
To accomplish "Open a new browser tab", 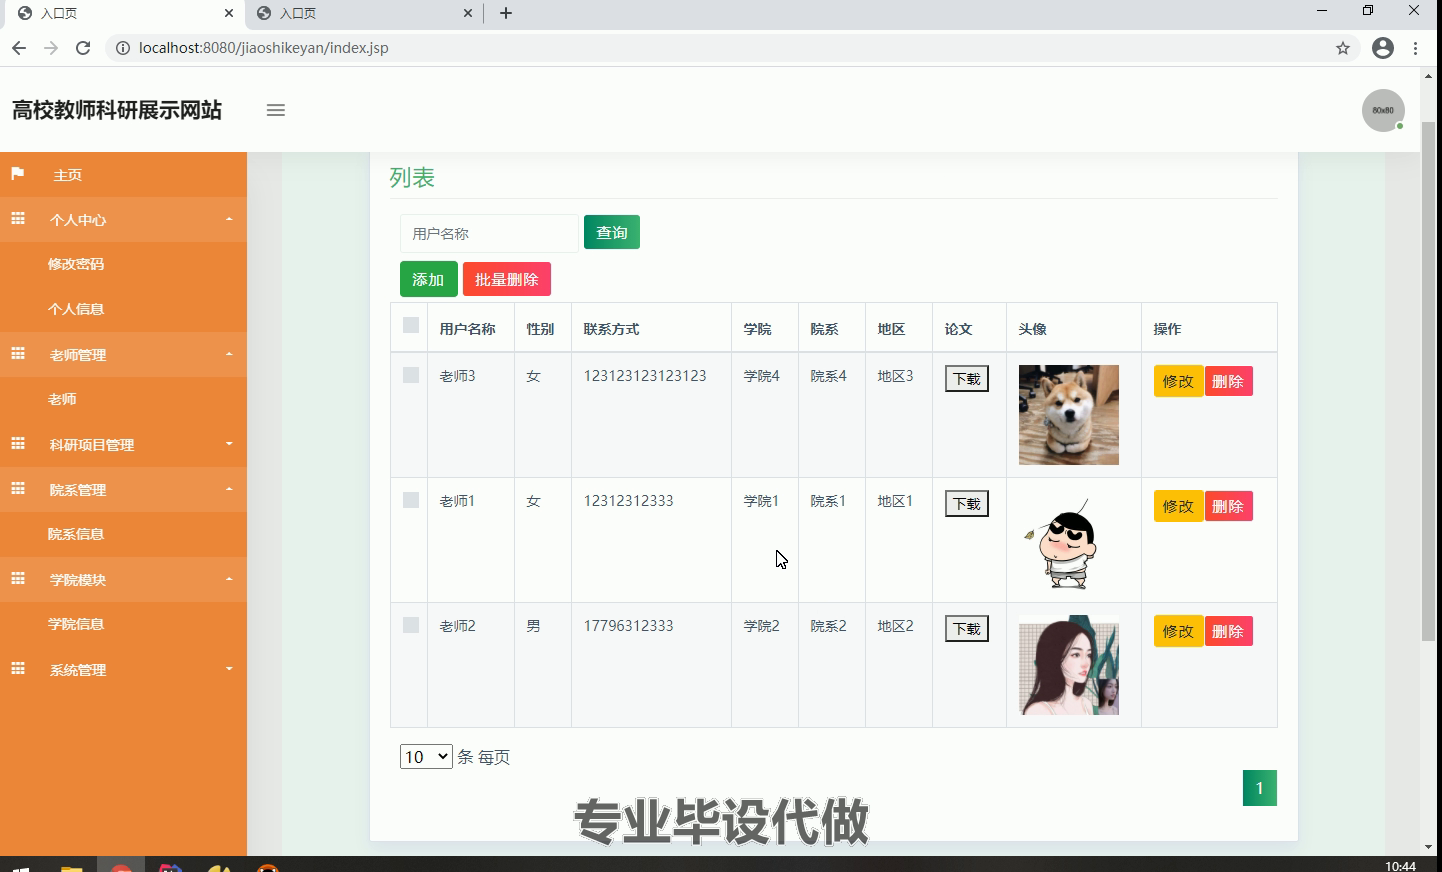I will click(x=506, y=13).
